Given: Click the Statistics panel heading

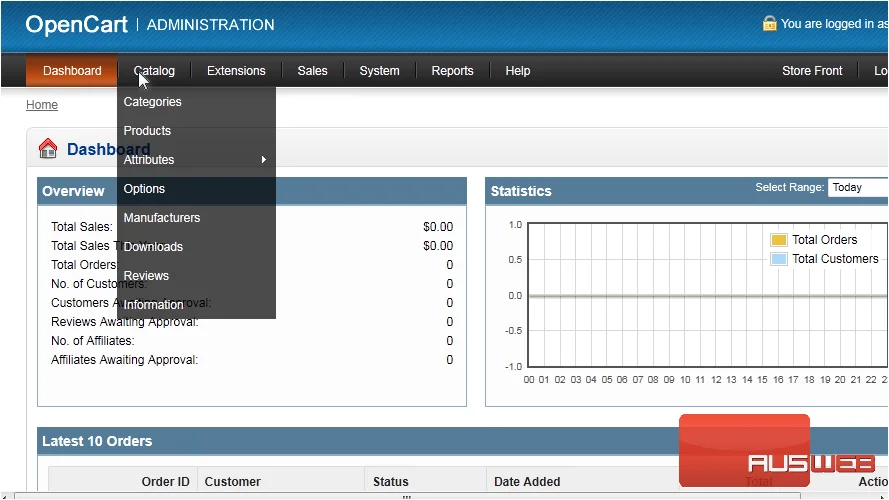Looking at the screenshot, I should [x=521, y=191].
